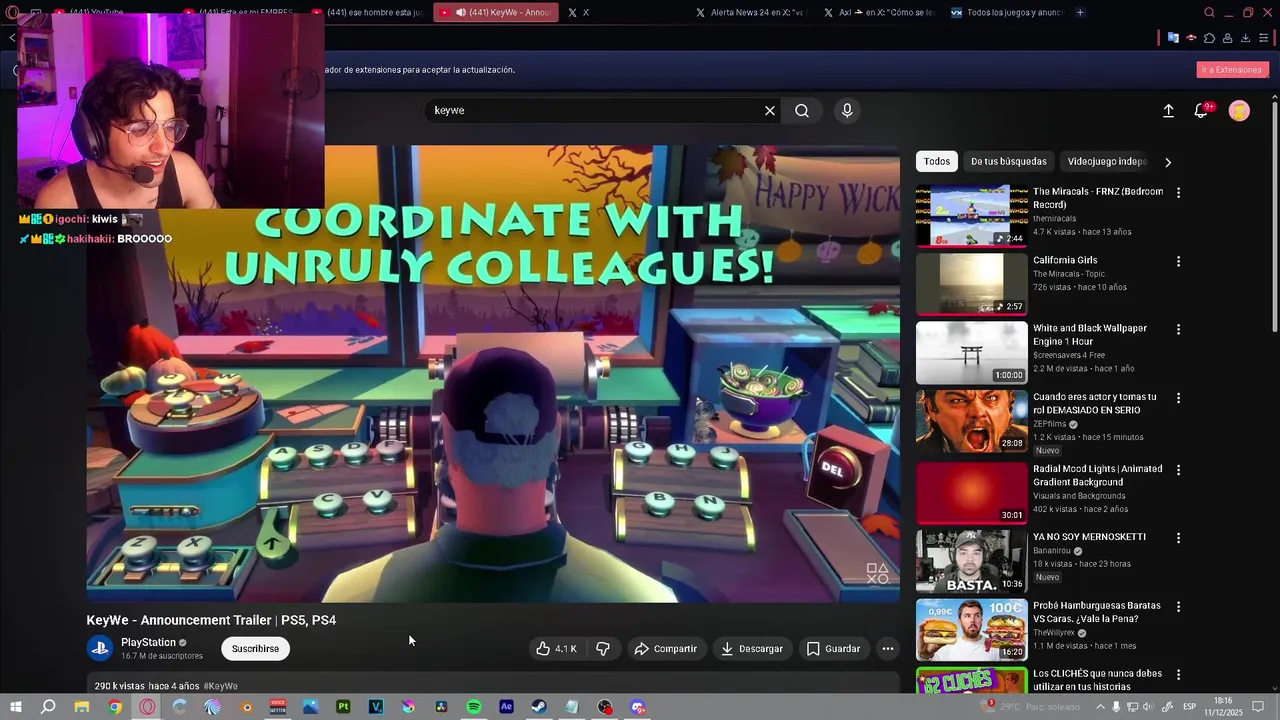Switch to the Axl en X tab
This screenshot has width=1280, height=720.
point(880,13)
